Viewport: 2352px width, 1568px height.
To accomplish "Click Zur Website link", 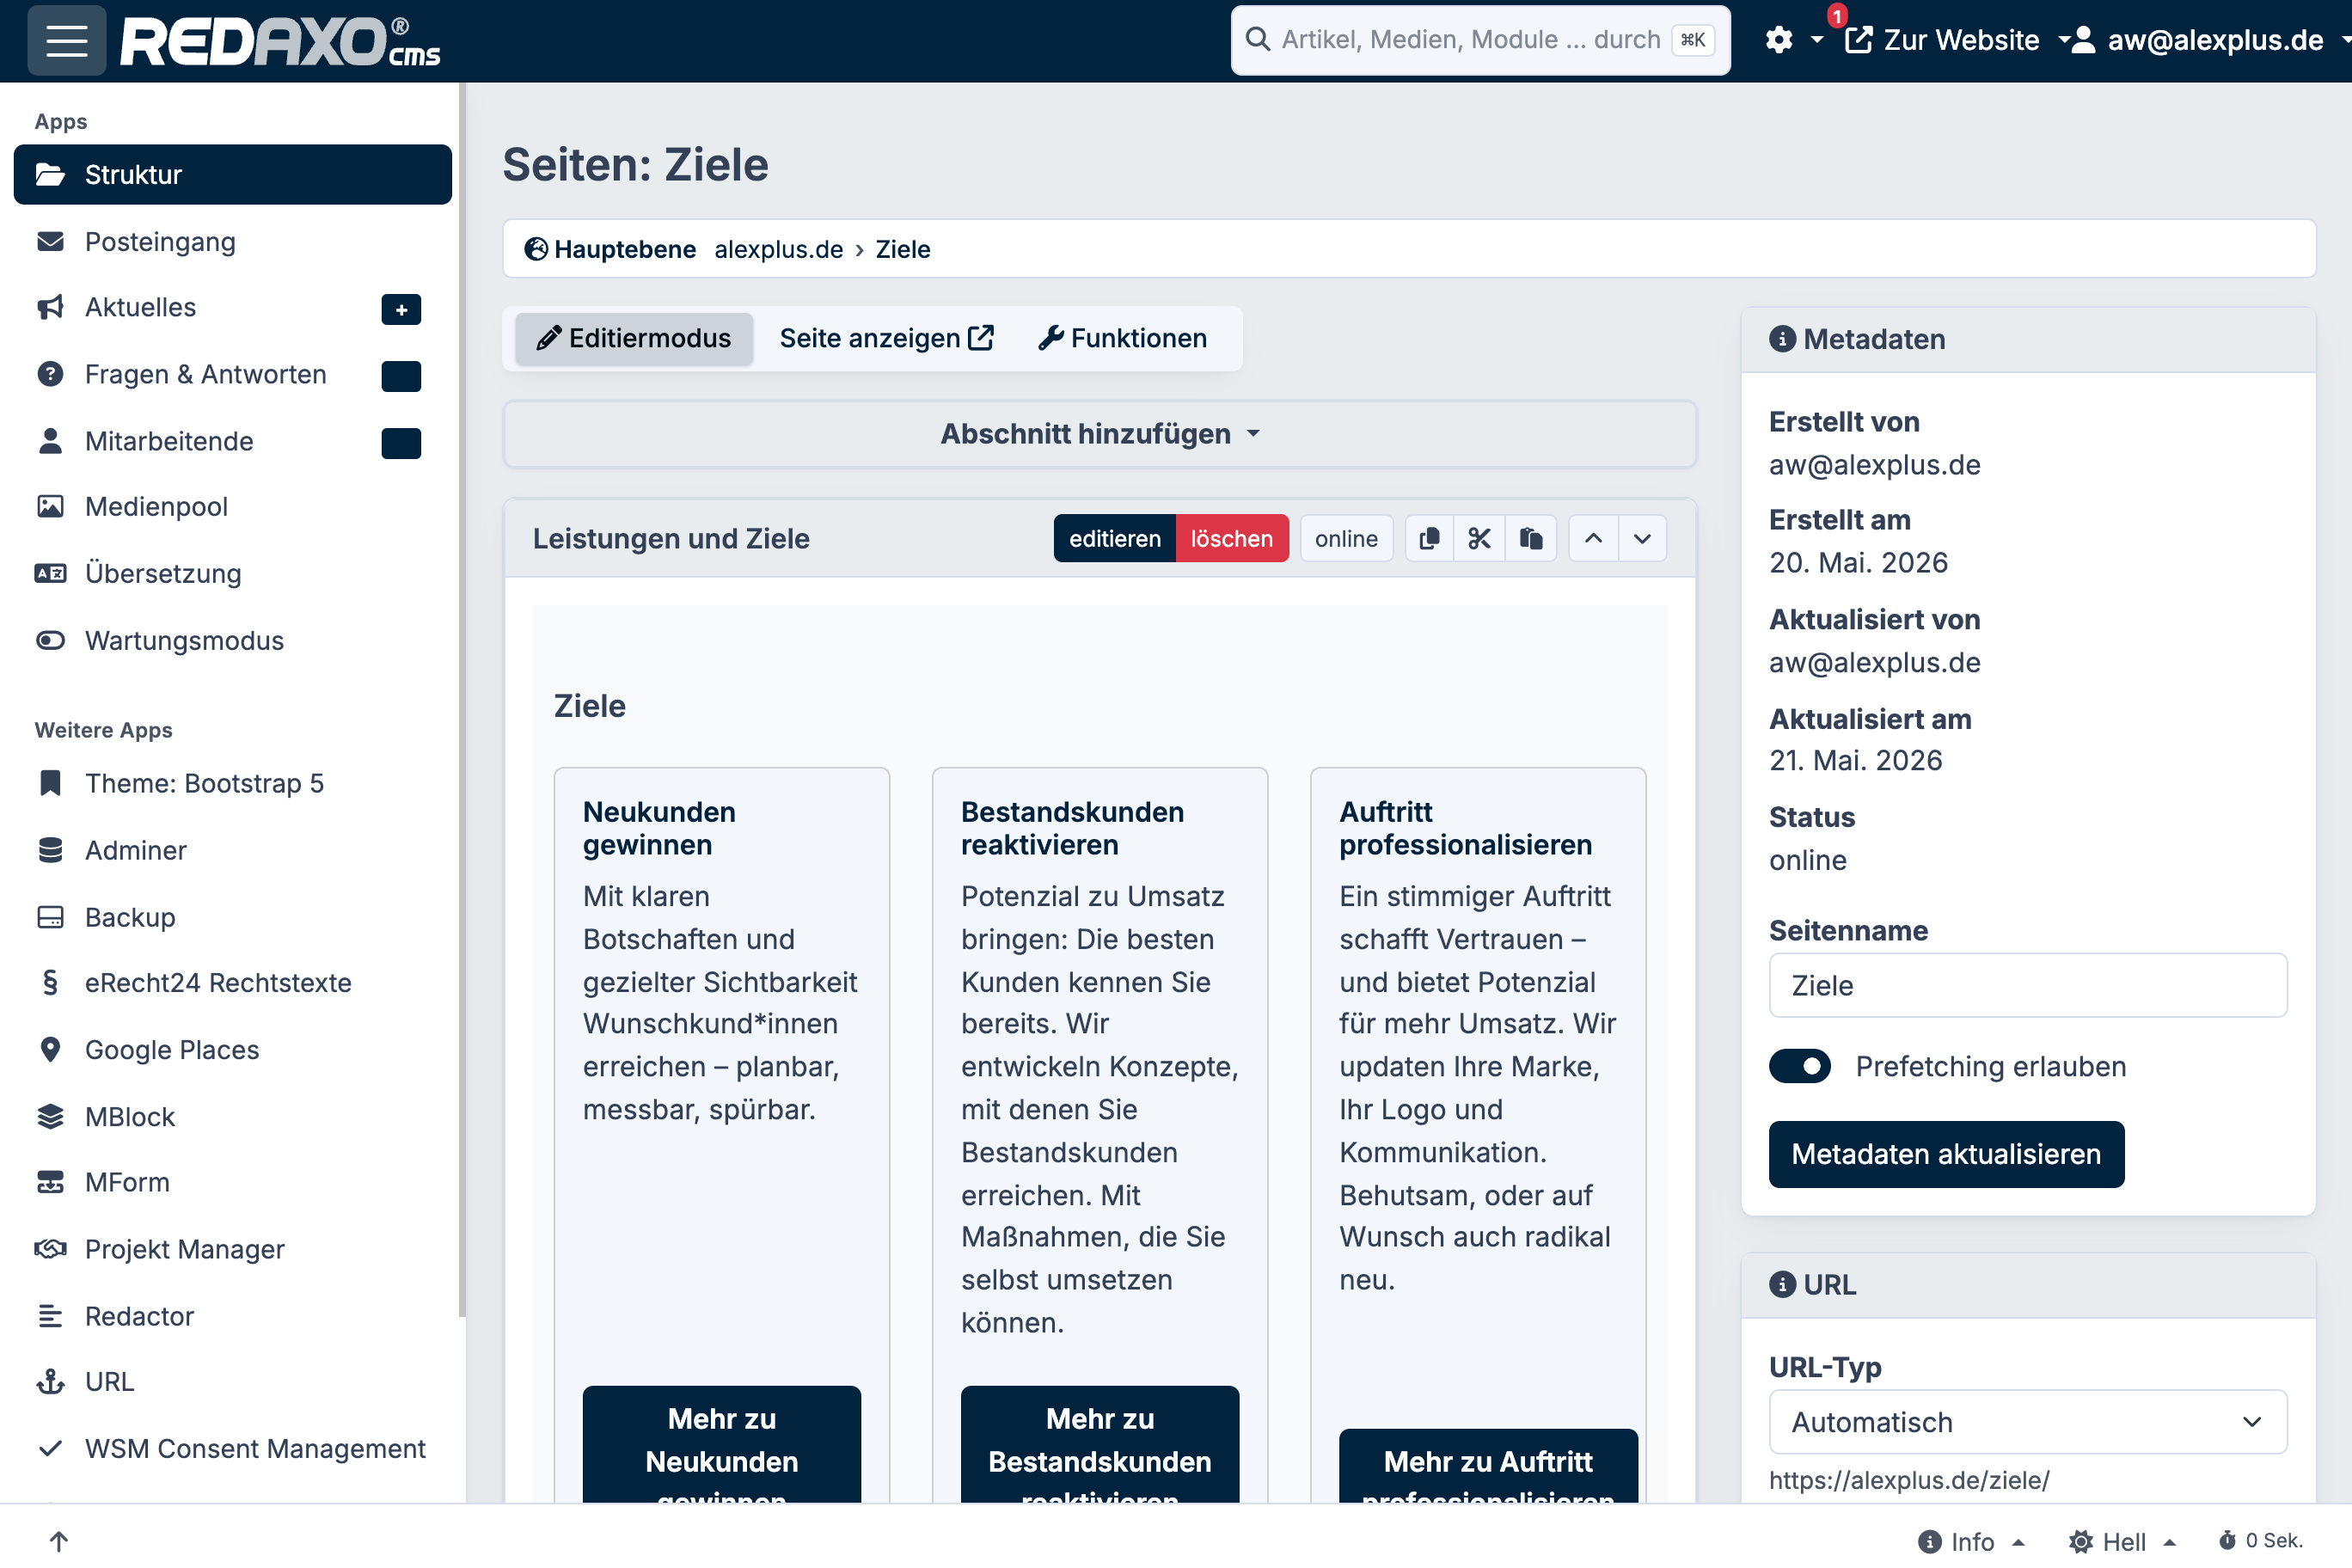I will [x=1942, y=40].
